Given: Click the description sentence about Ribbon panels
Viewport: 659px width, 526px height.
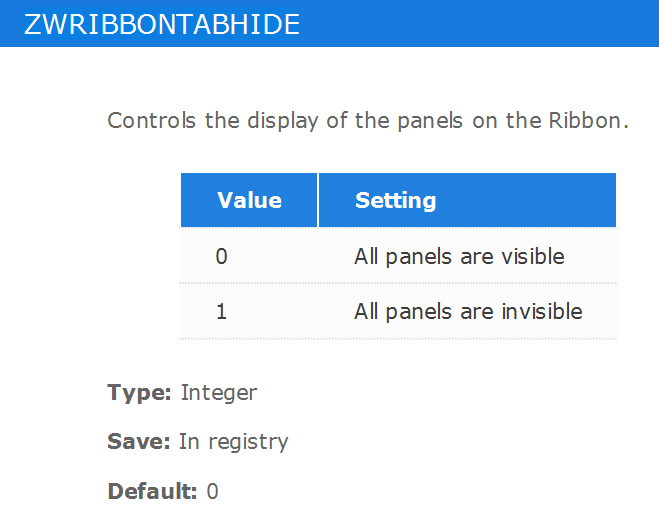Looking at the screenshot, I should click(368, 121).
